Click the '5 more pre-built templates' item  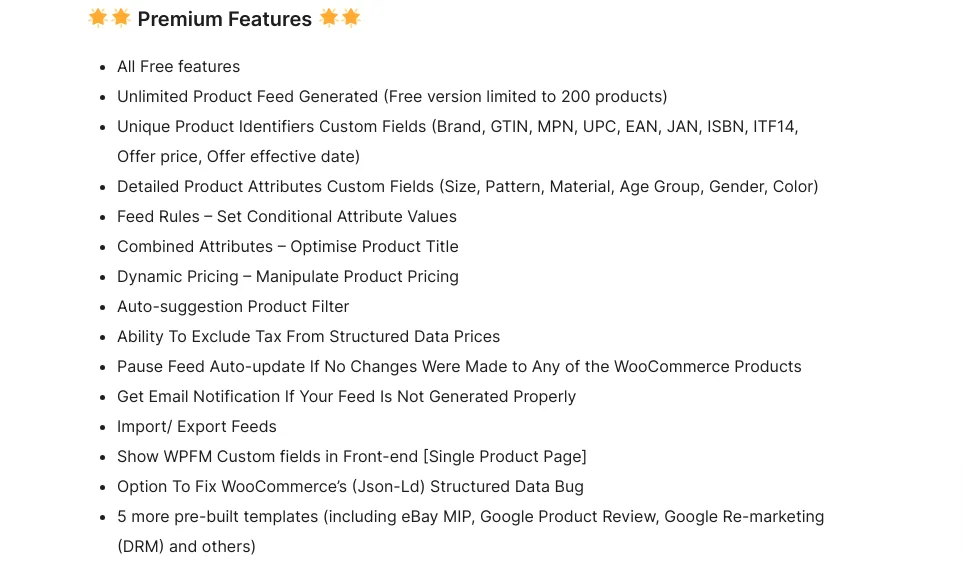click(x=470, y=531)
